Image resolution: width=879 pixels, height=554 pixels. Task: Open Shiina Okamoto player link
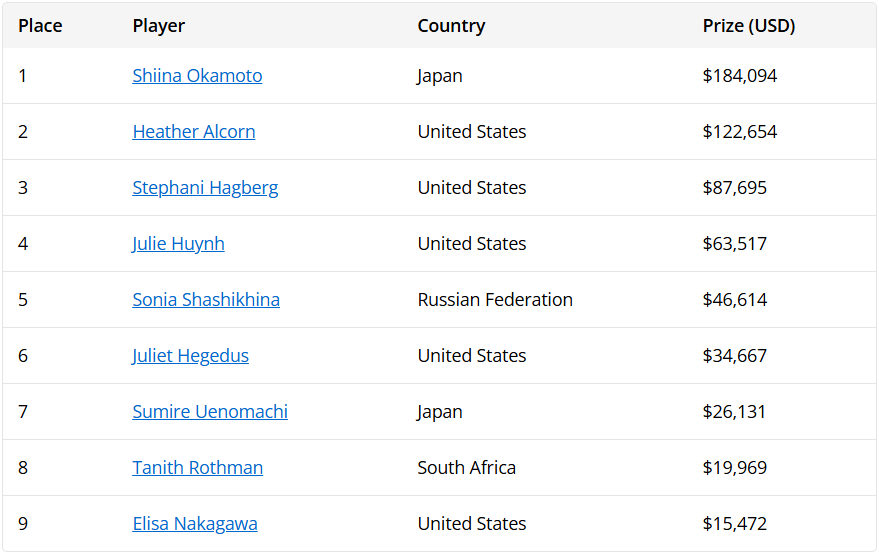pyautogui.click(x=197, y=76)
